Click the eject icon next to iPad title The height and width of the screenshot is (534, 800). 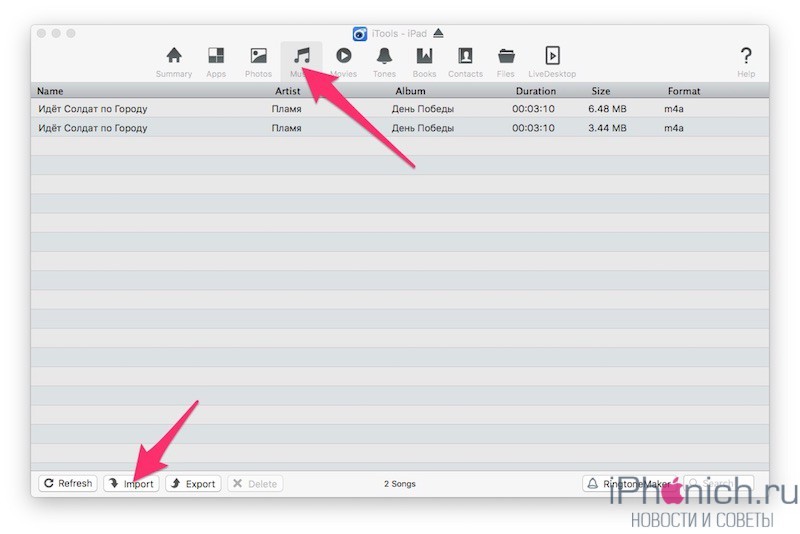coord(438,33)
